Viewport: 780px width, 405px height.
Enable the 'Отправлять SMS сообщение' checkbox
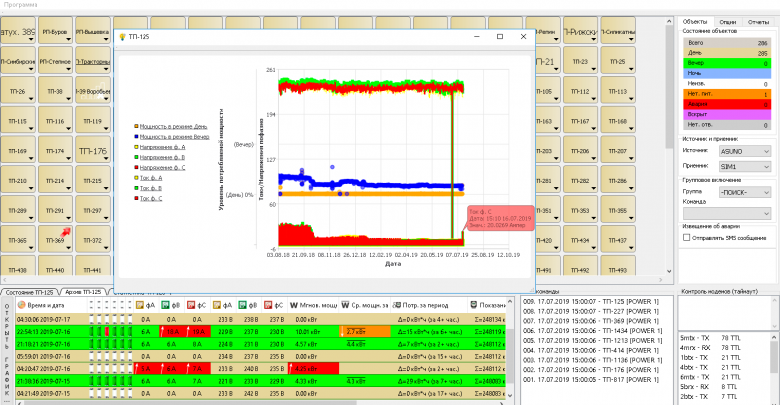[687, 239]
